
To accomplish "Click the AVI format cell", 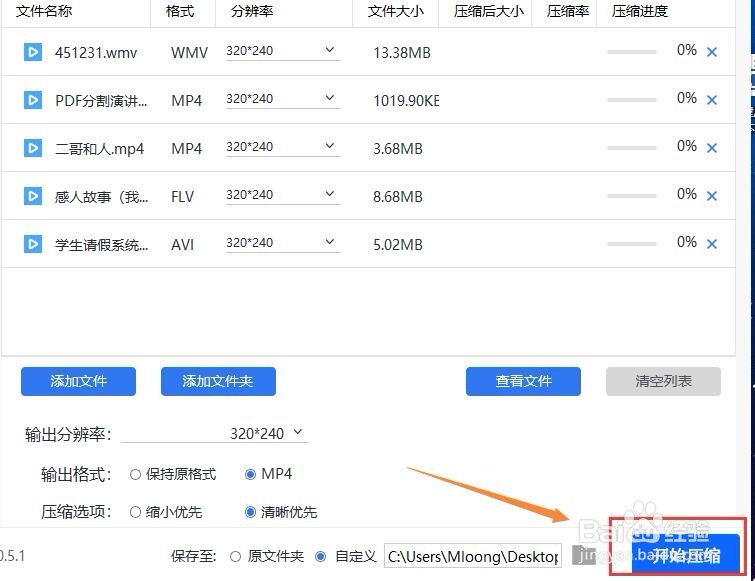I will [182, 245].
